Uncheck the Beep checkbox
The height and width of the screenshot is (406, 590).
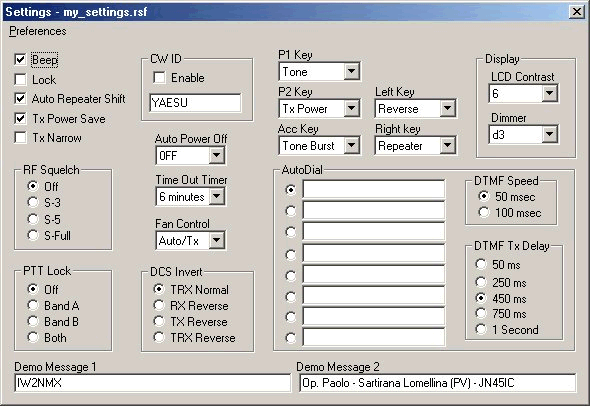point(20,59)
